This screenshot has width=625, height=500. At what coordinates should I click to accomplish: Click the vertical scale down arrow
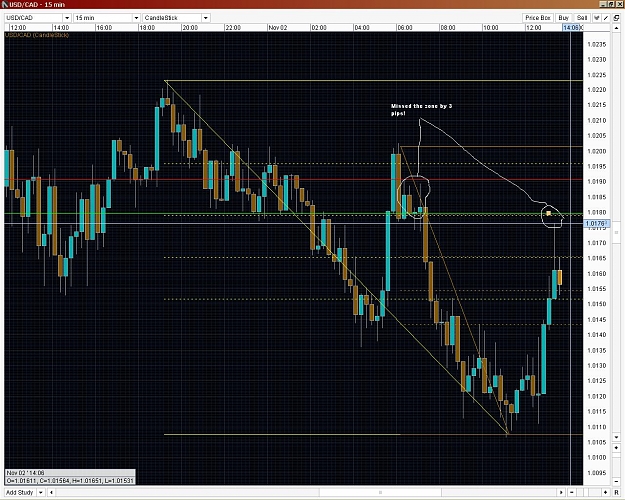[616, 437]
